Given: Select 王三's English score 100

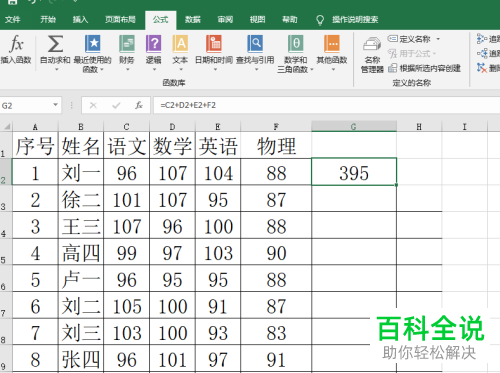Looking at the screenshot, I should click(218, 225).
